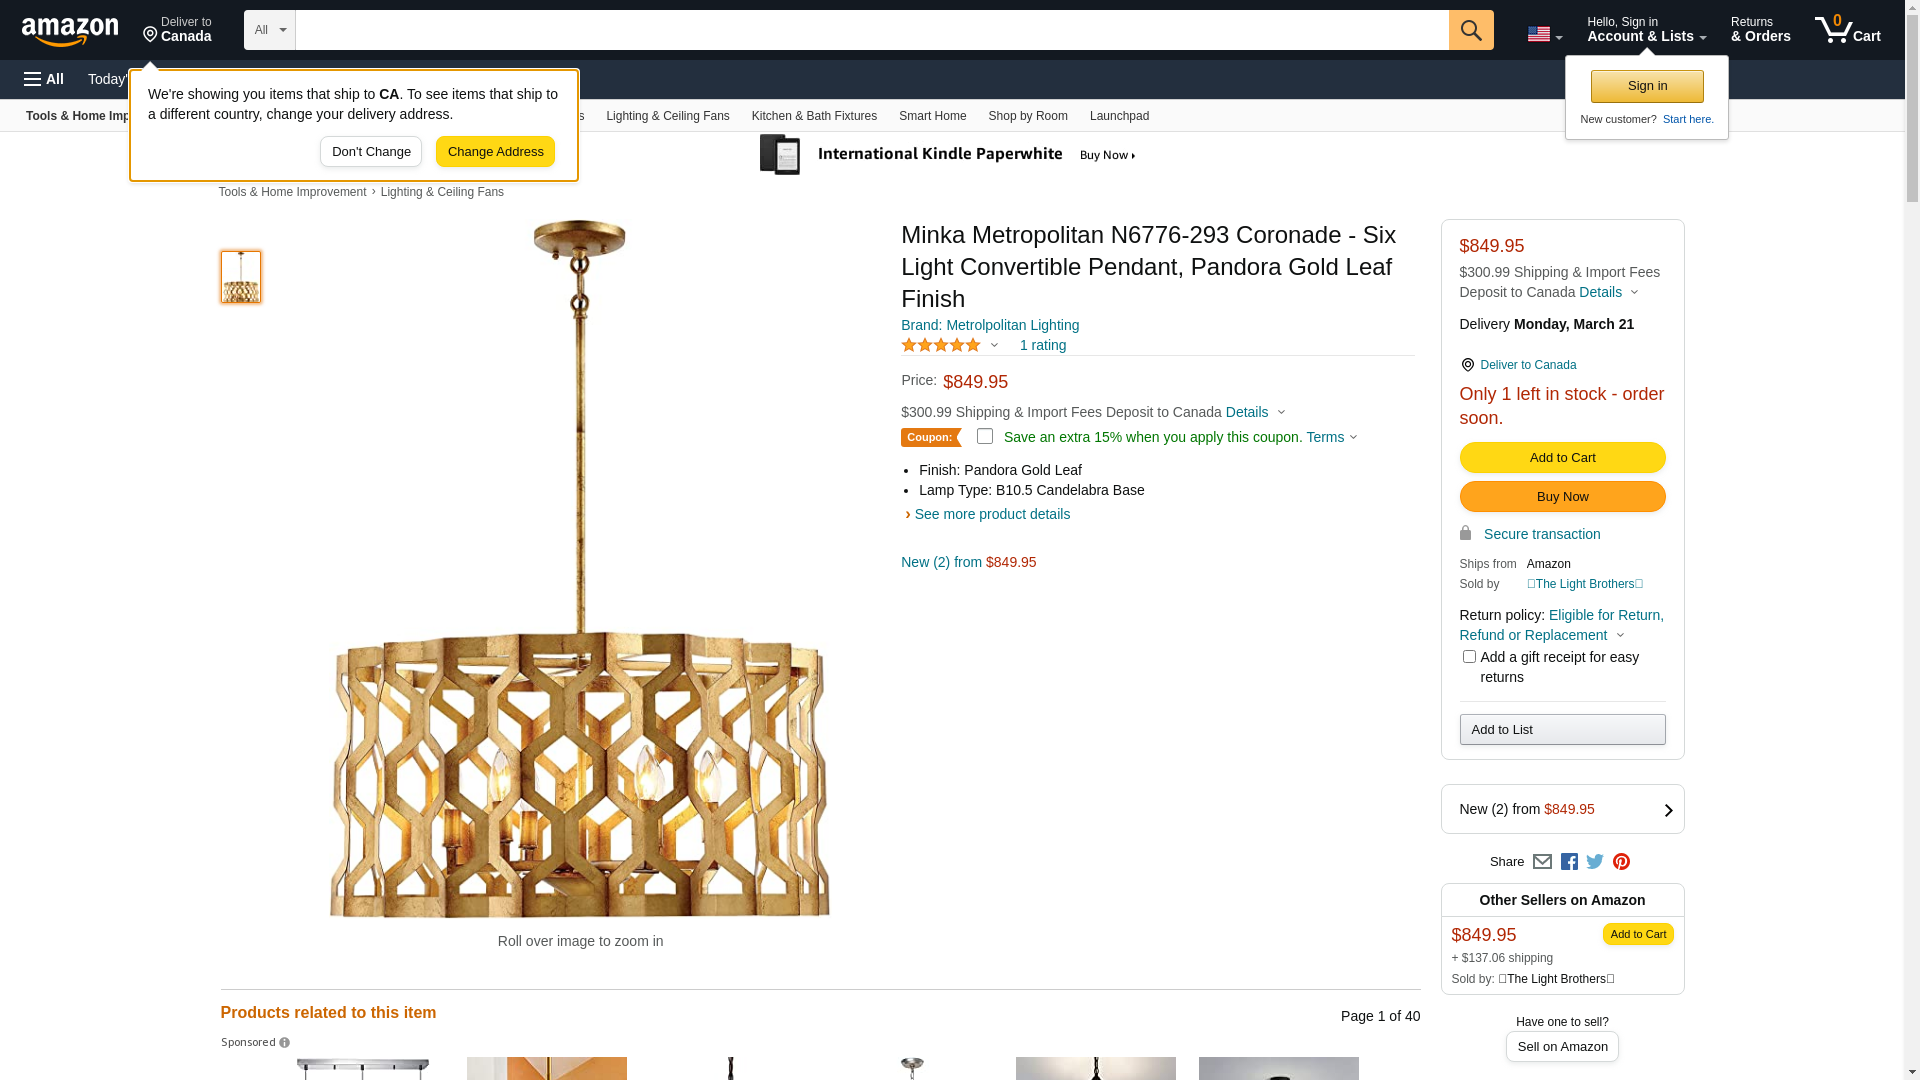The image size is (1920, 1080).
Task: Apply the 15% coupon checkbox
Action: (985, 437)
